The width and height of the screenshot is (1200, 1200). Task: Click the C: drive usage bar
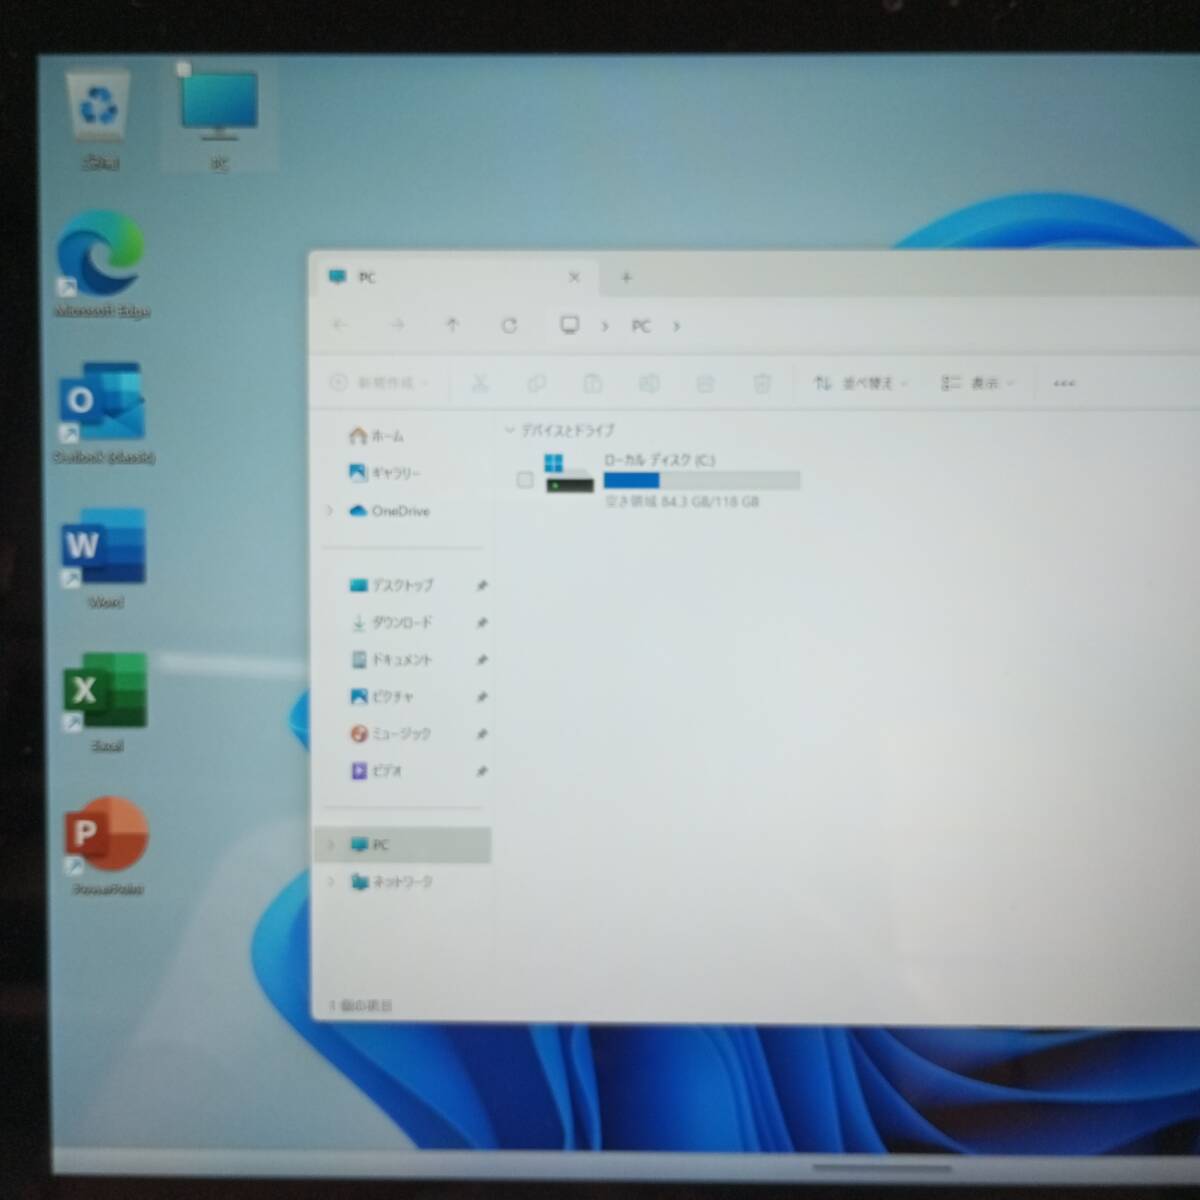[x=702, y=481]
